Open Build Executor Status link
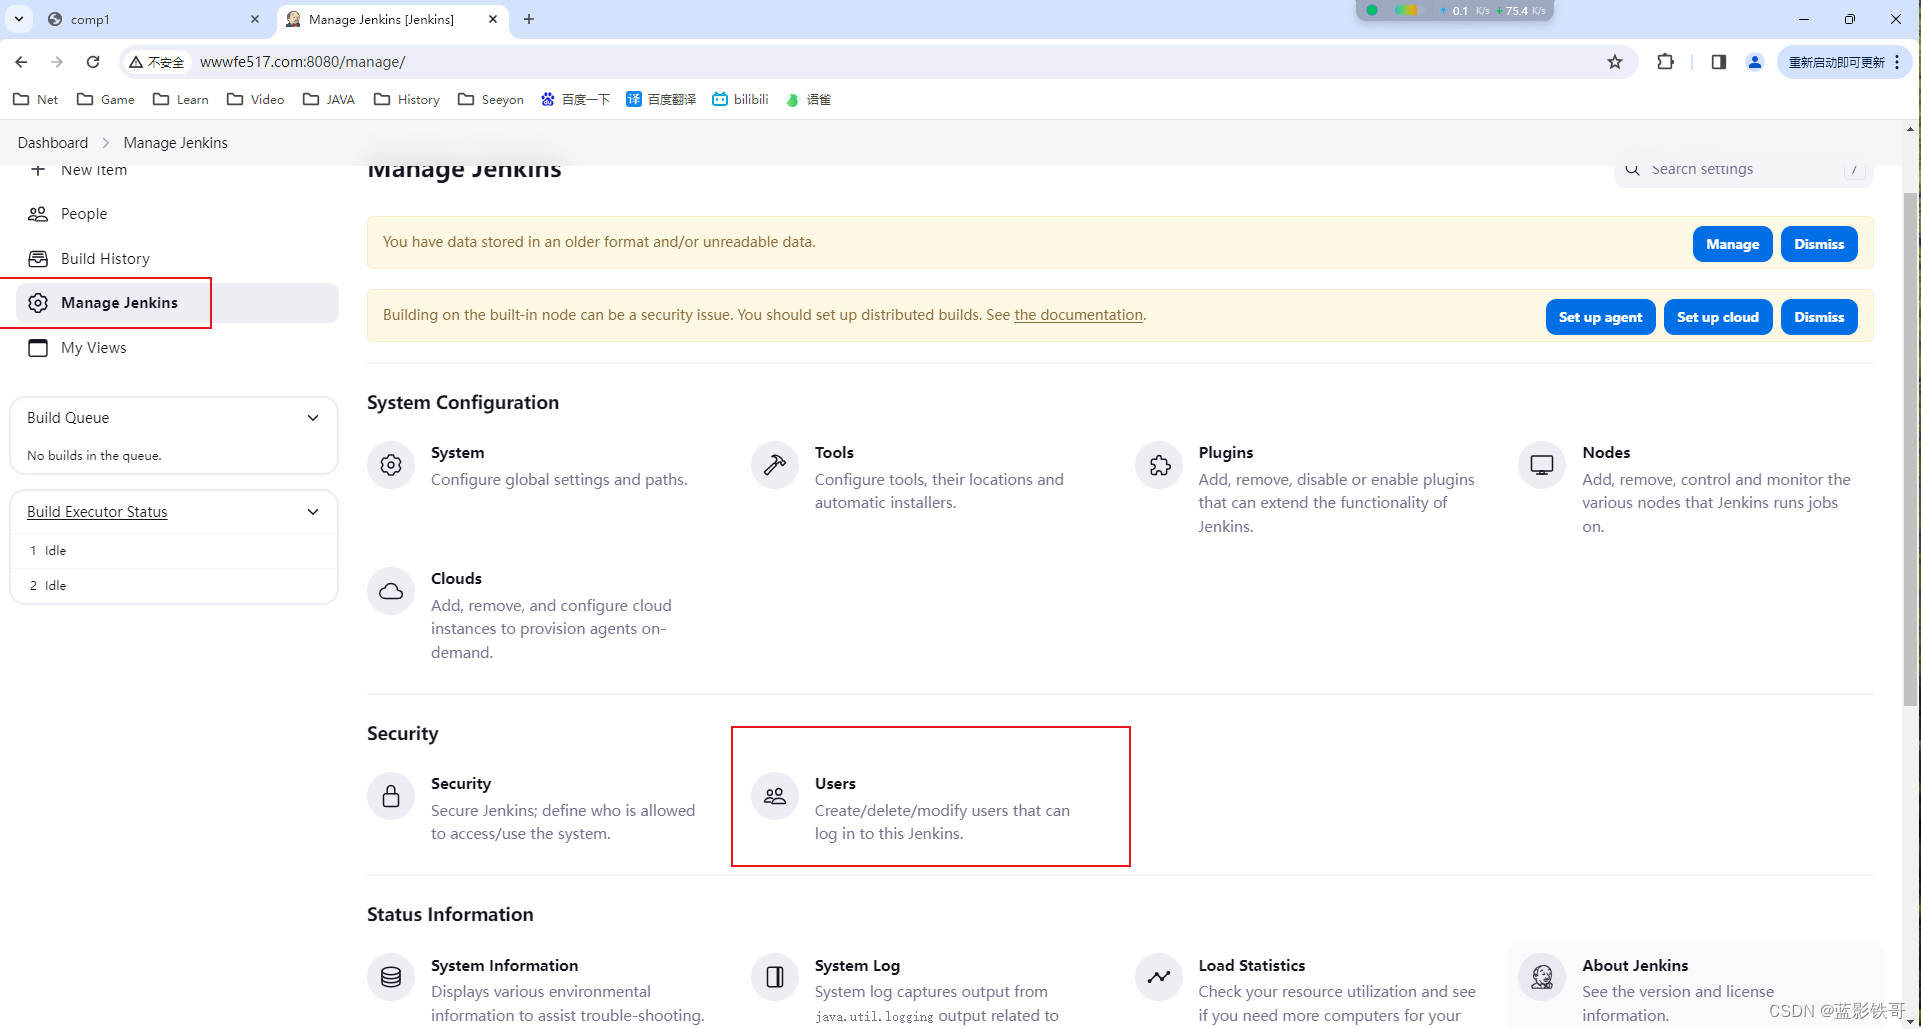The height and width of the screenshot is (1029, 1921). [97, 512]
